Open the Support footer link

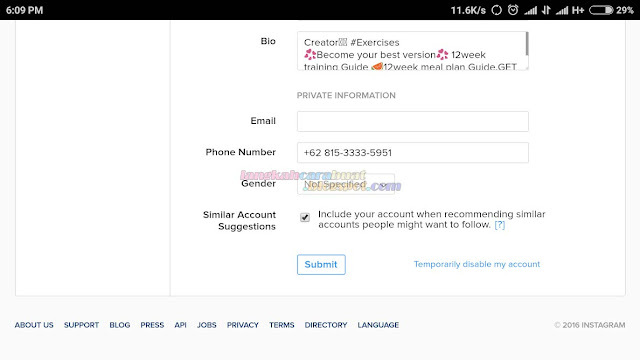(x=81, y=325)
